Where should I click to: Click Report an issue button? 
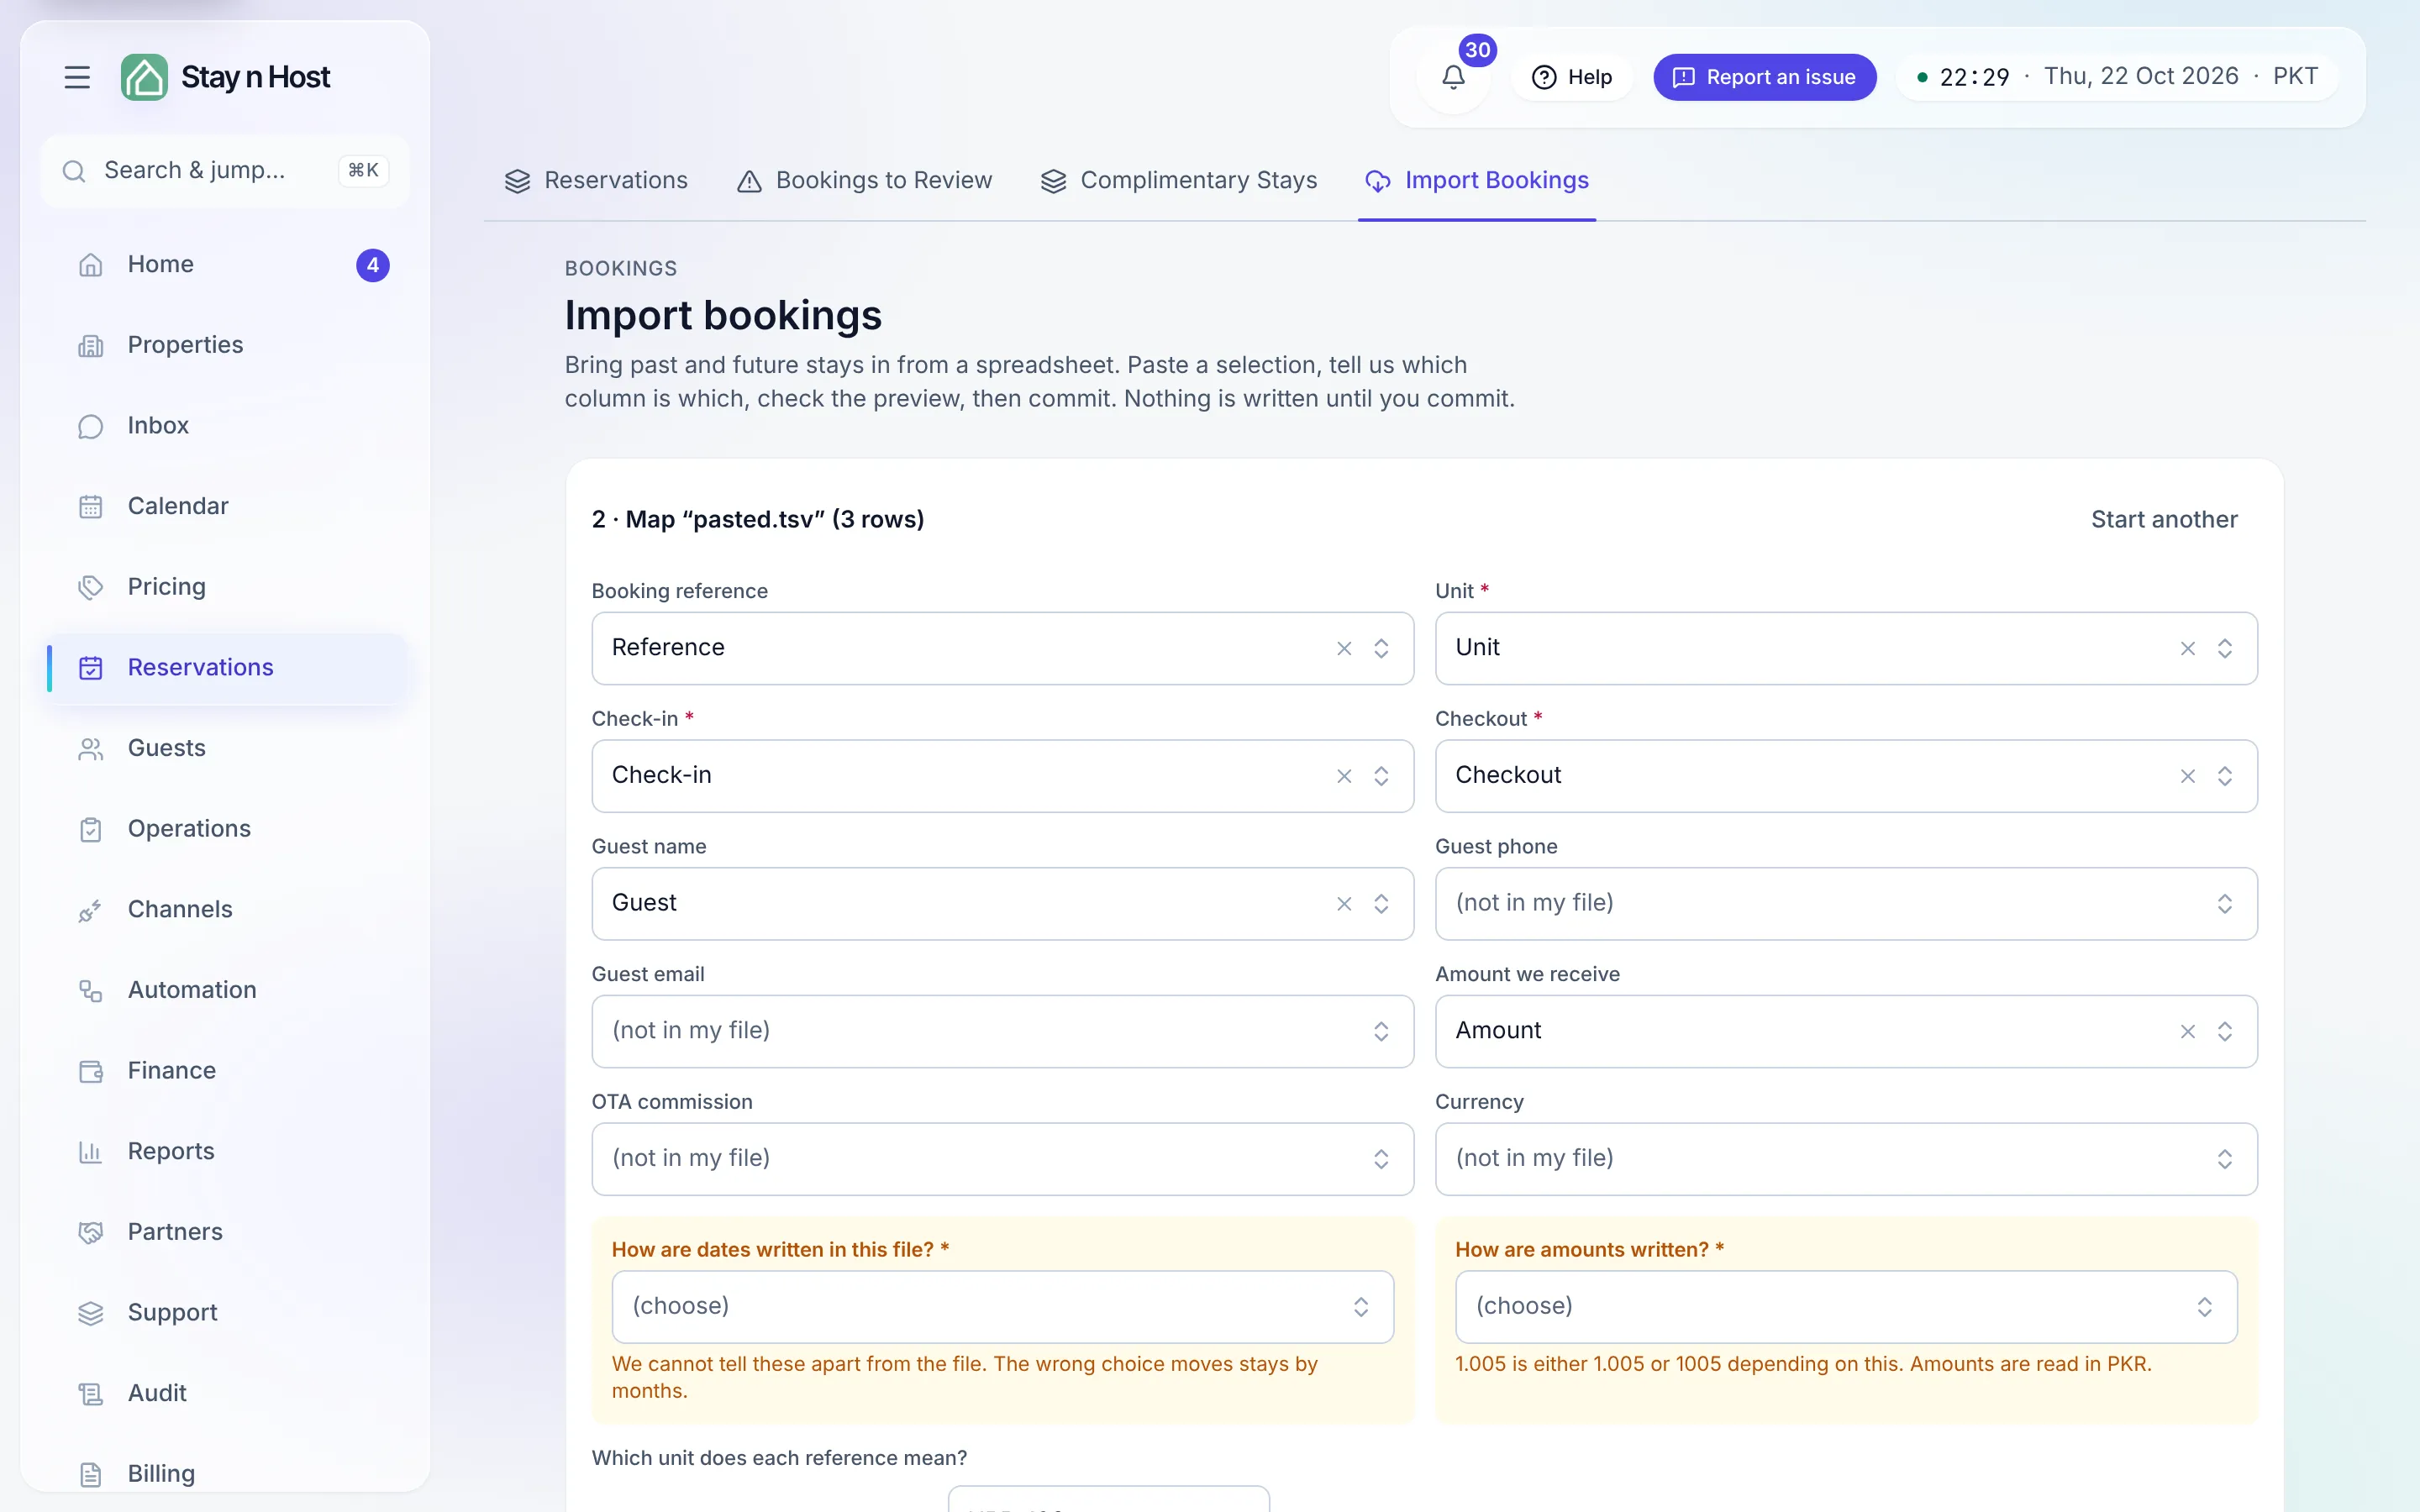[x=1764, y=77]
